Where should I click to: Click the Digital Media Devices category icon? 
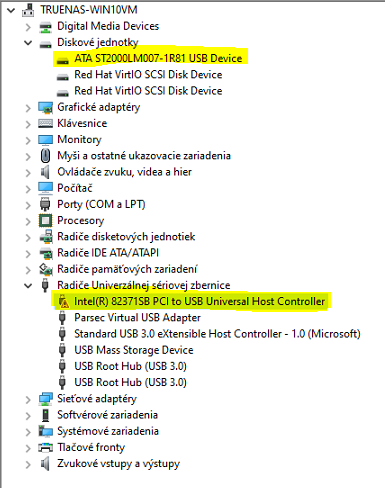point(45,27)
